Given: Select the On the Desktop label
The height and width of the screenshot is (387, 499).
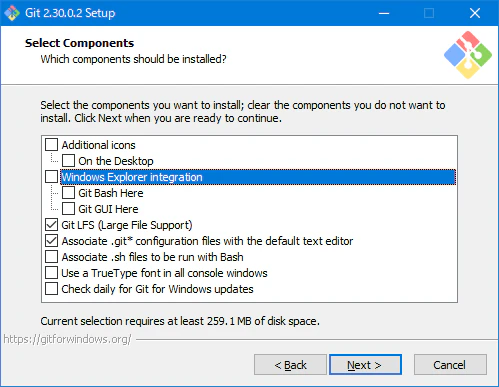Looking at the screenshot, I should click(x=116, y=161).
